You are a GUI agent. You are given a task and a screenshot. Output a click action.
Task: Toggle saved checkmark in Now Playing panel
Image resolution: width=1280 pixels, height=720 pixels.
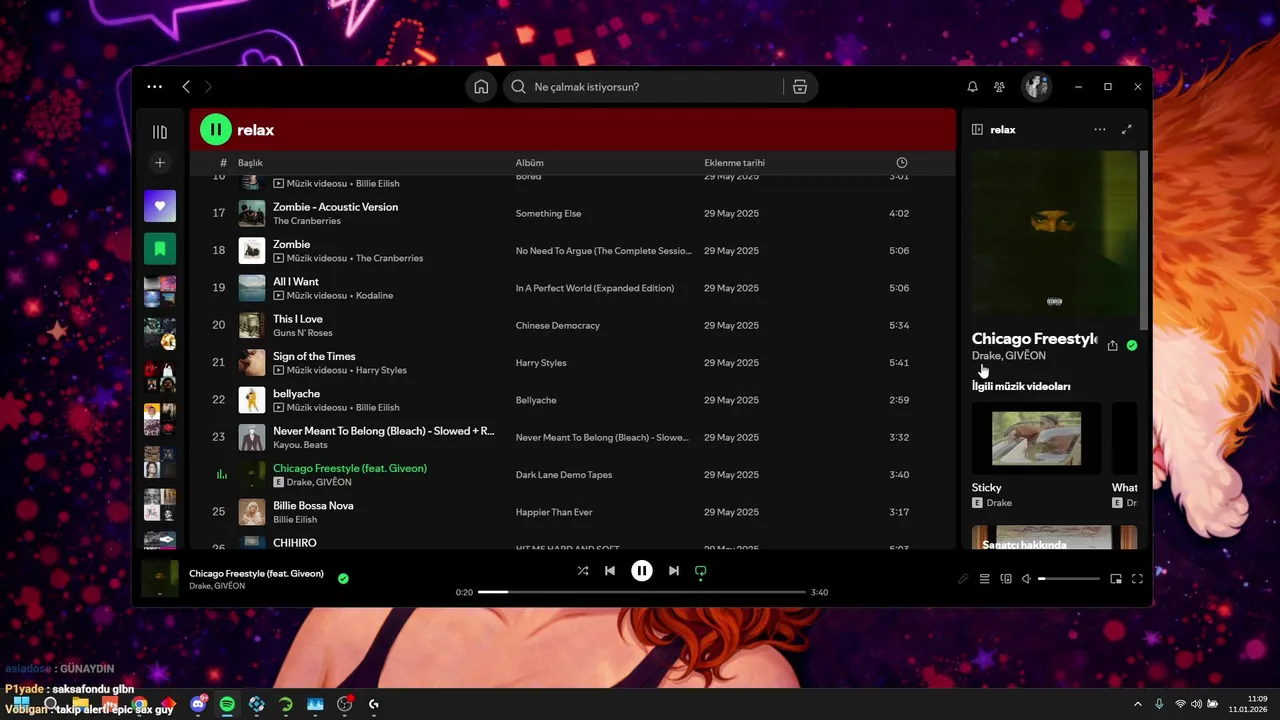[1132, 345]
